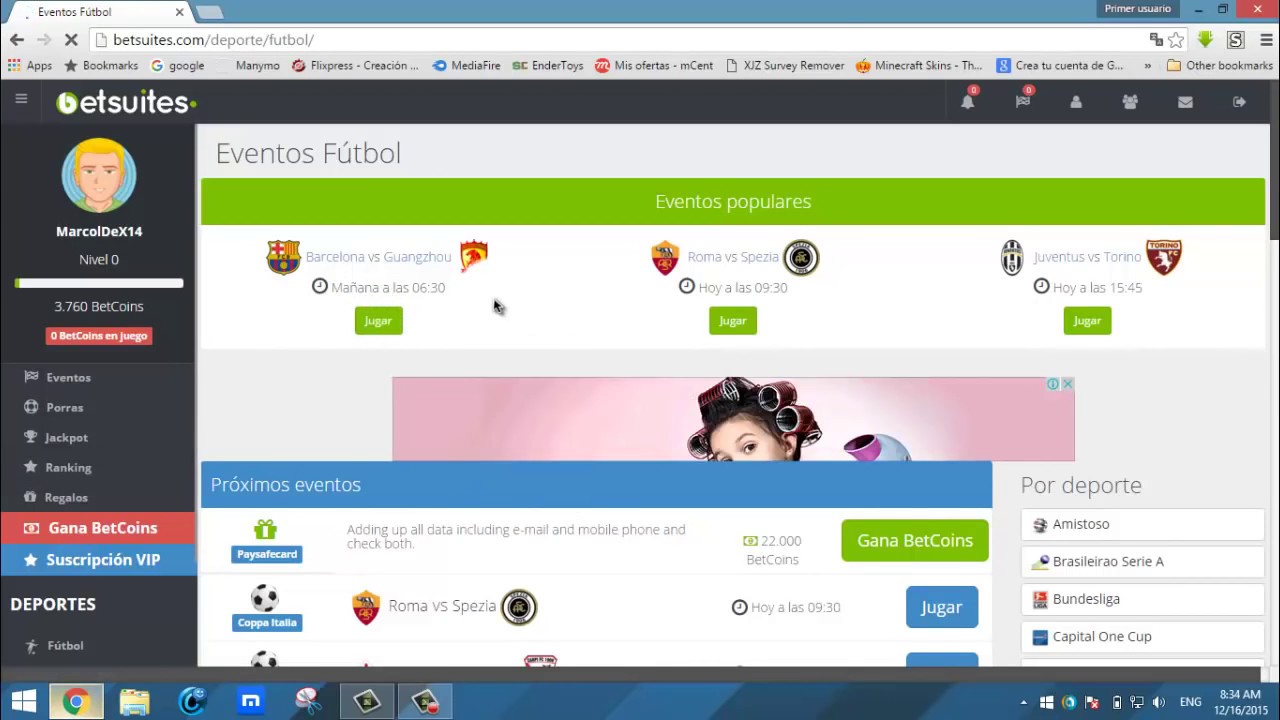Click the Guangzhou club crest

coord(473,257)
